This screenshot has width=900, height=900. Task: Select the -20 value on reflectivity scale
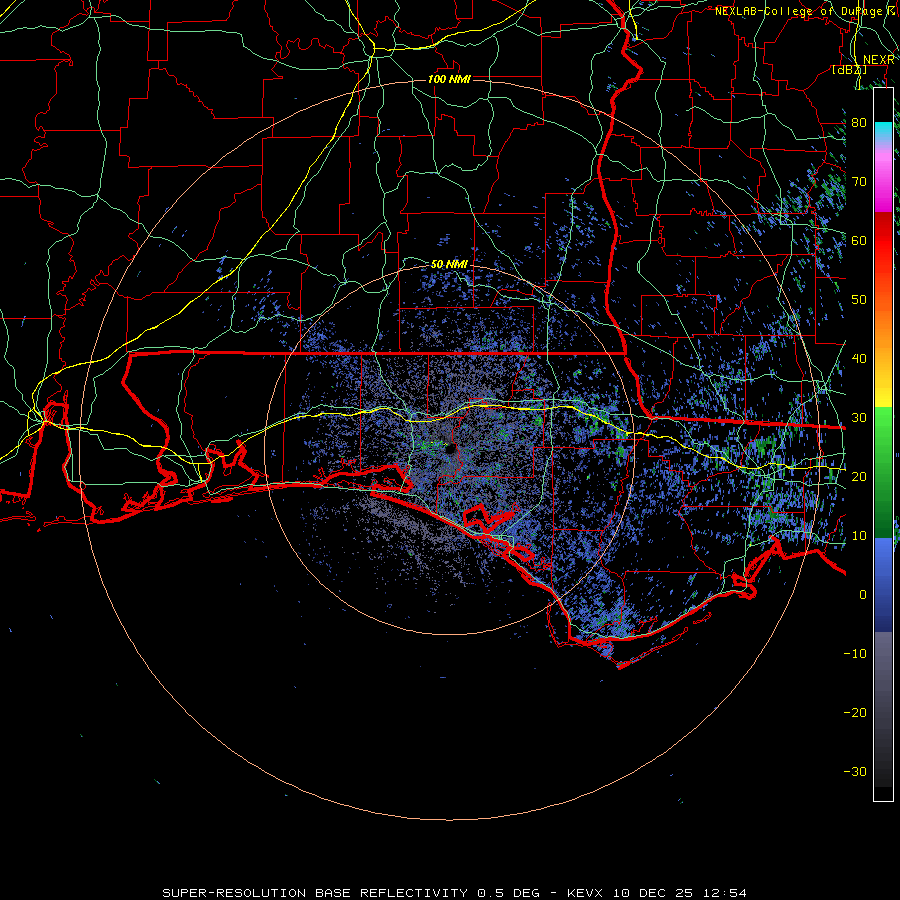855,713
